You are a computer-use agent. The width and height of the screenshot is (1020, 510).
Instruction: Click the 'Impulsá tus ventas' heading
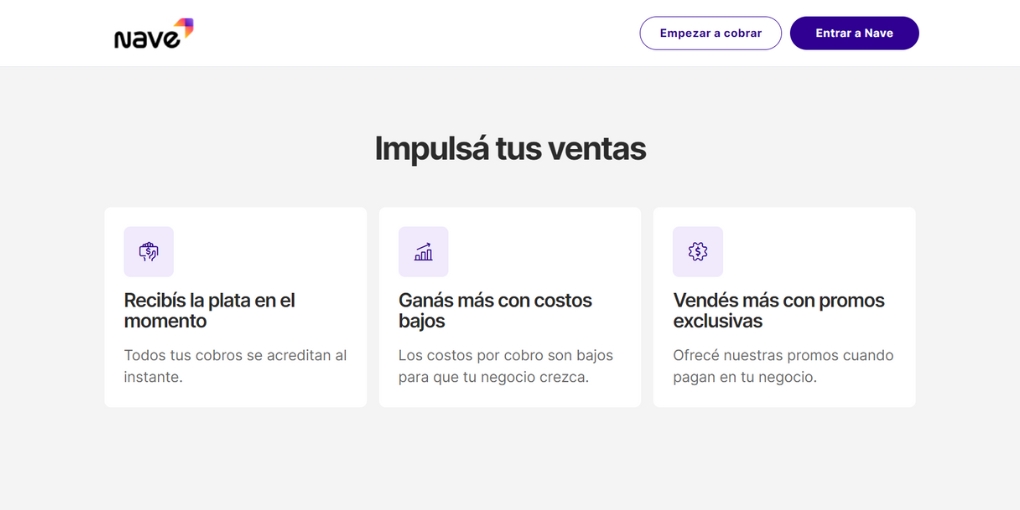coord(510,148)
